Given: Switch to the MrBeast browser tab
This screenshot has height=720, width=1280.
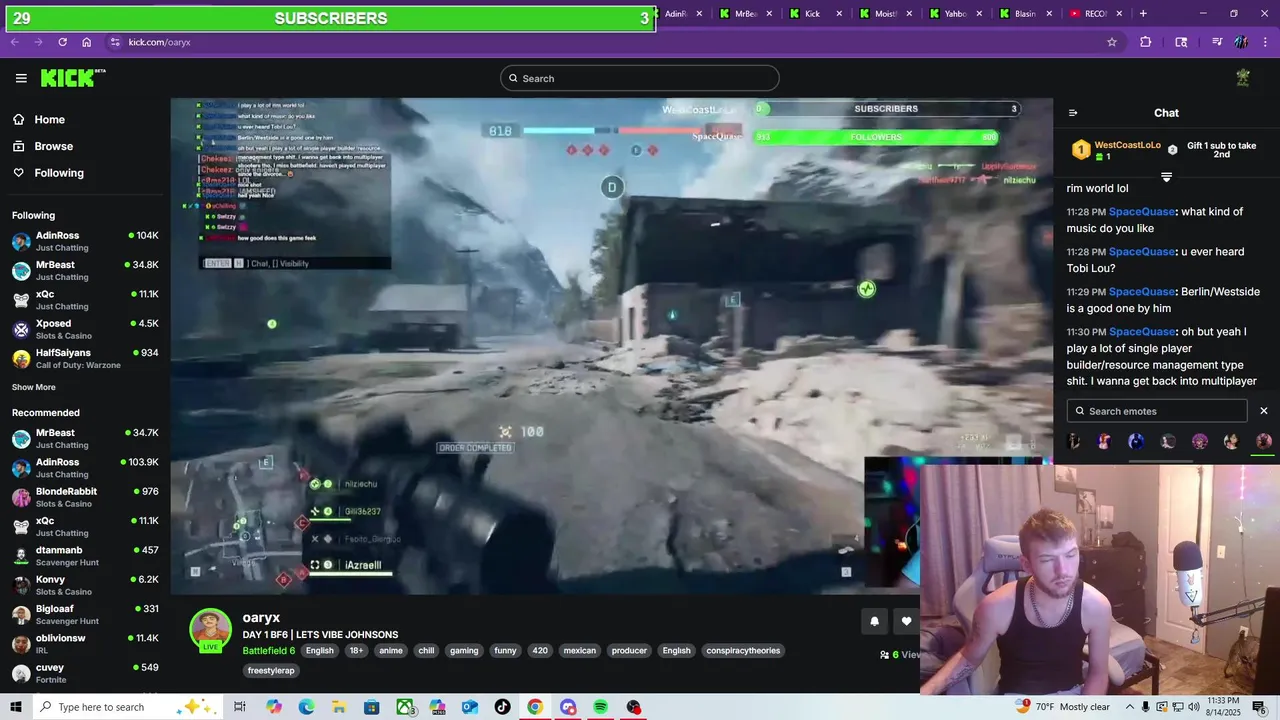Looking at the screenshot, I should [x=746, y=13].
